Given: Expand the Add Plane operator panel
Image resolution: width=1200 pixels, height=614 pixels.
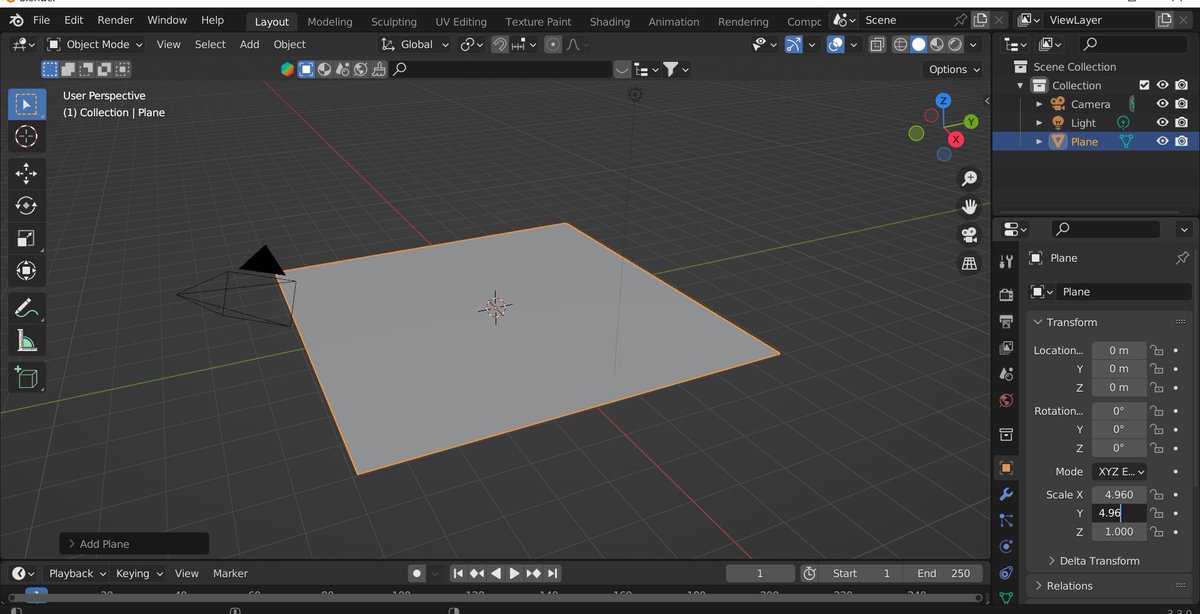Looking at the screenshot, I should 134,544.
